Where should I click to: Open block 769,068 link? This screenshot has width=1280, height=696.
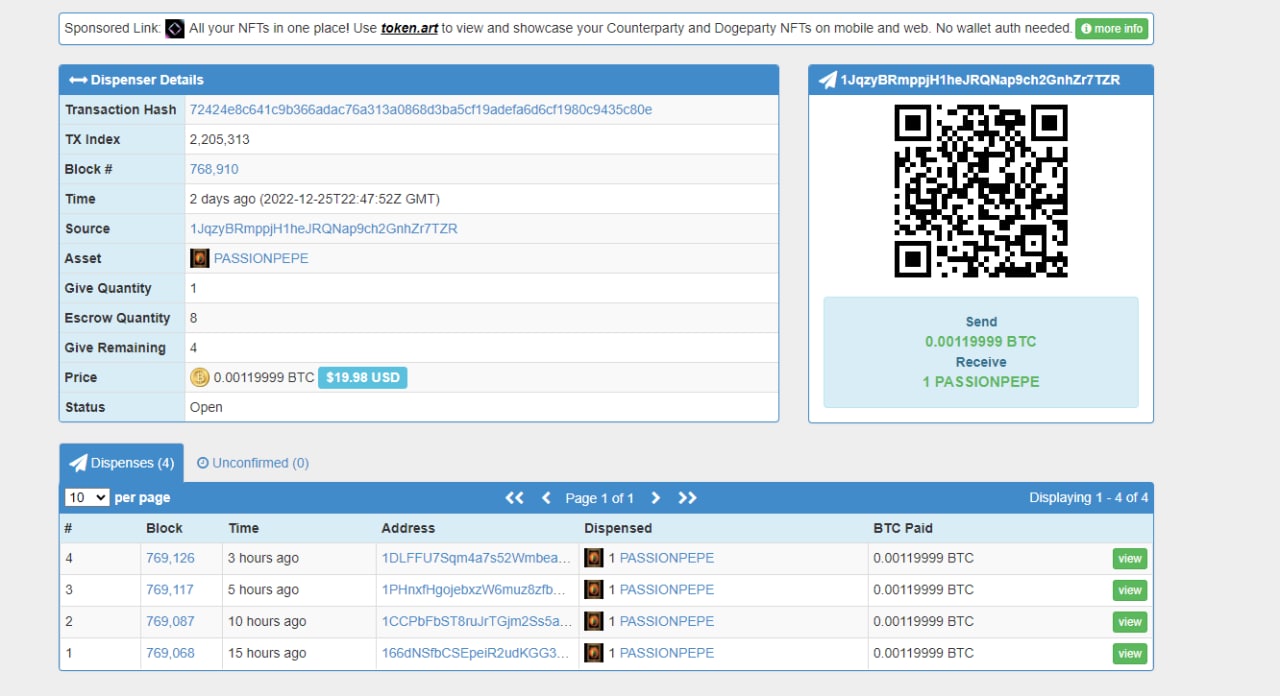click(x=170, y=653)
